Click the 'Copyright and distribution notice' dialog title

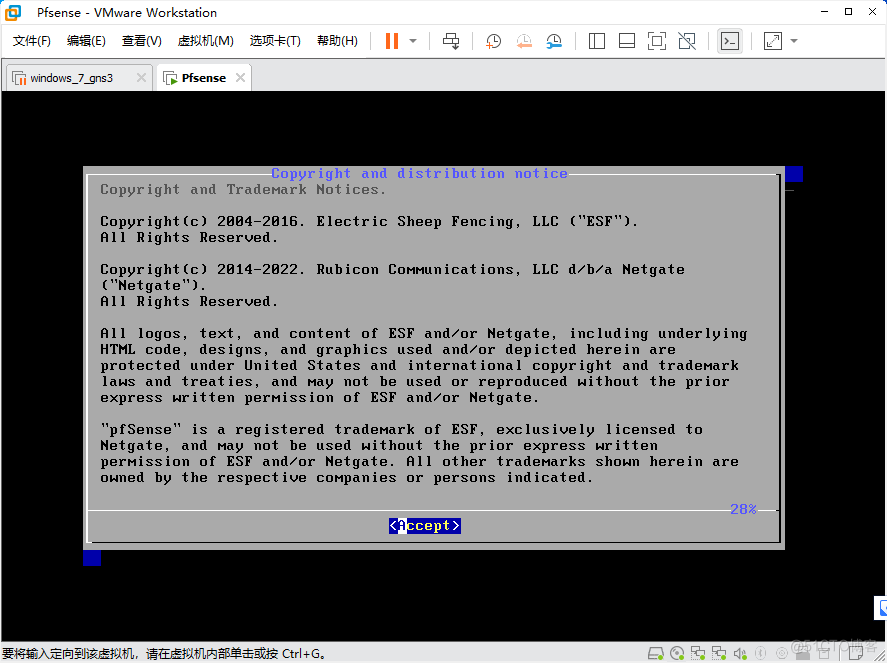click(x=419, y=173)
